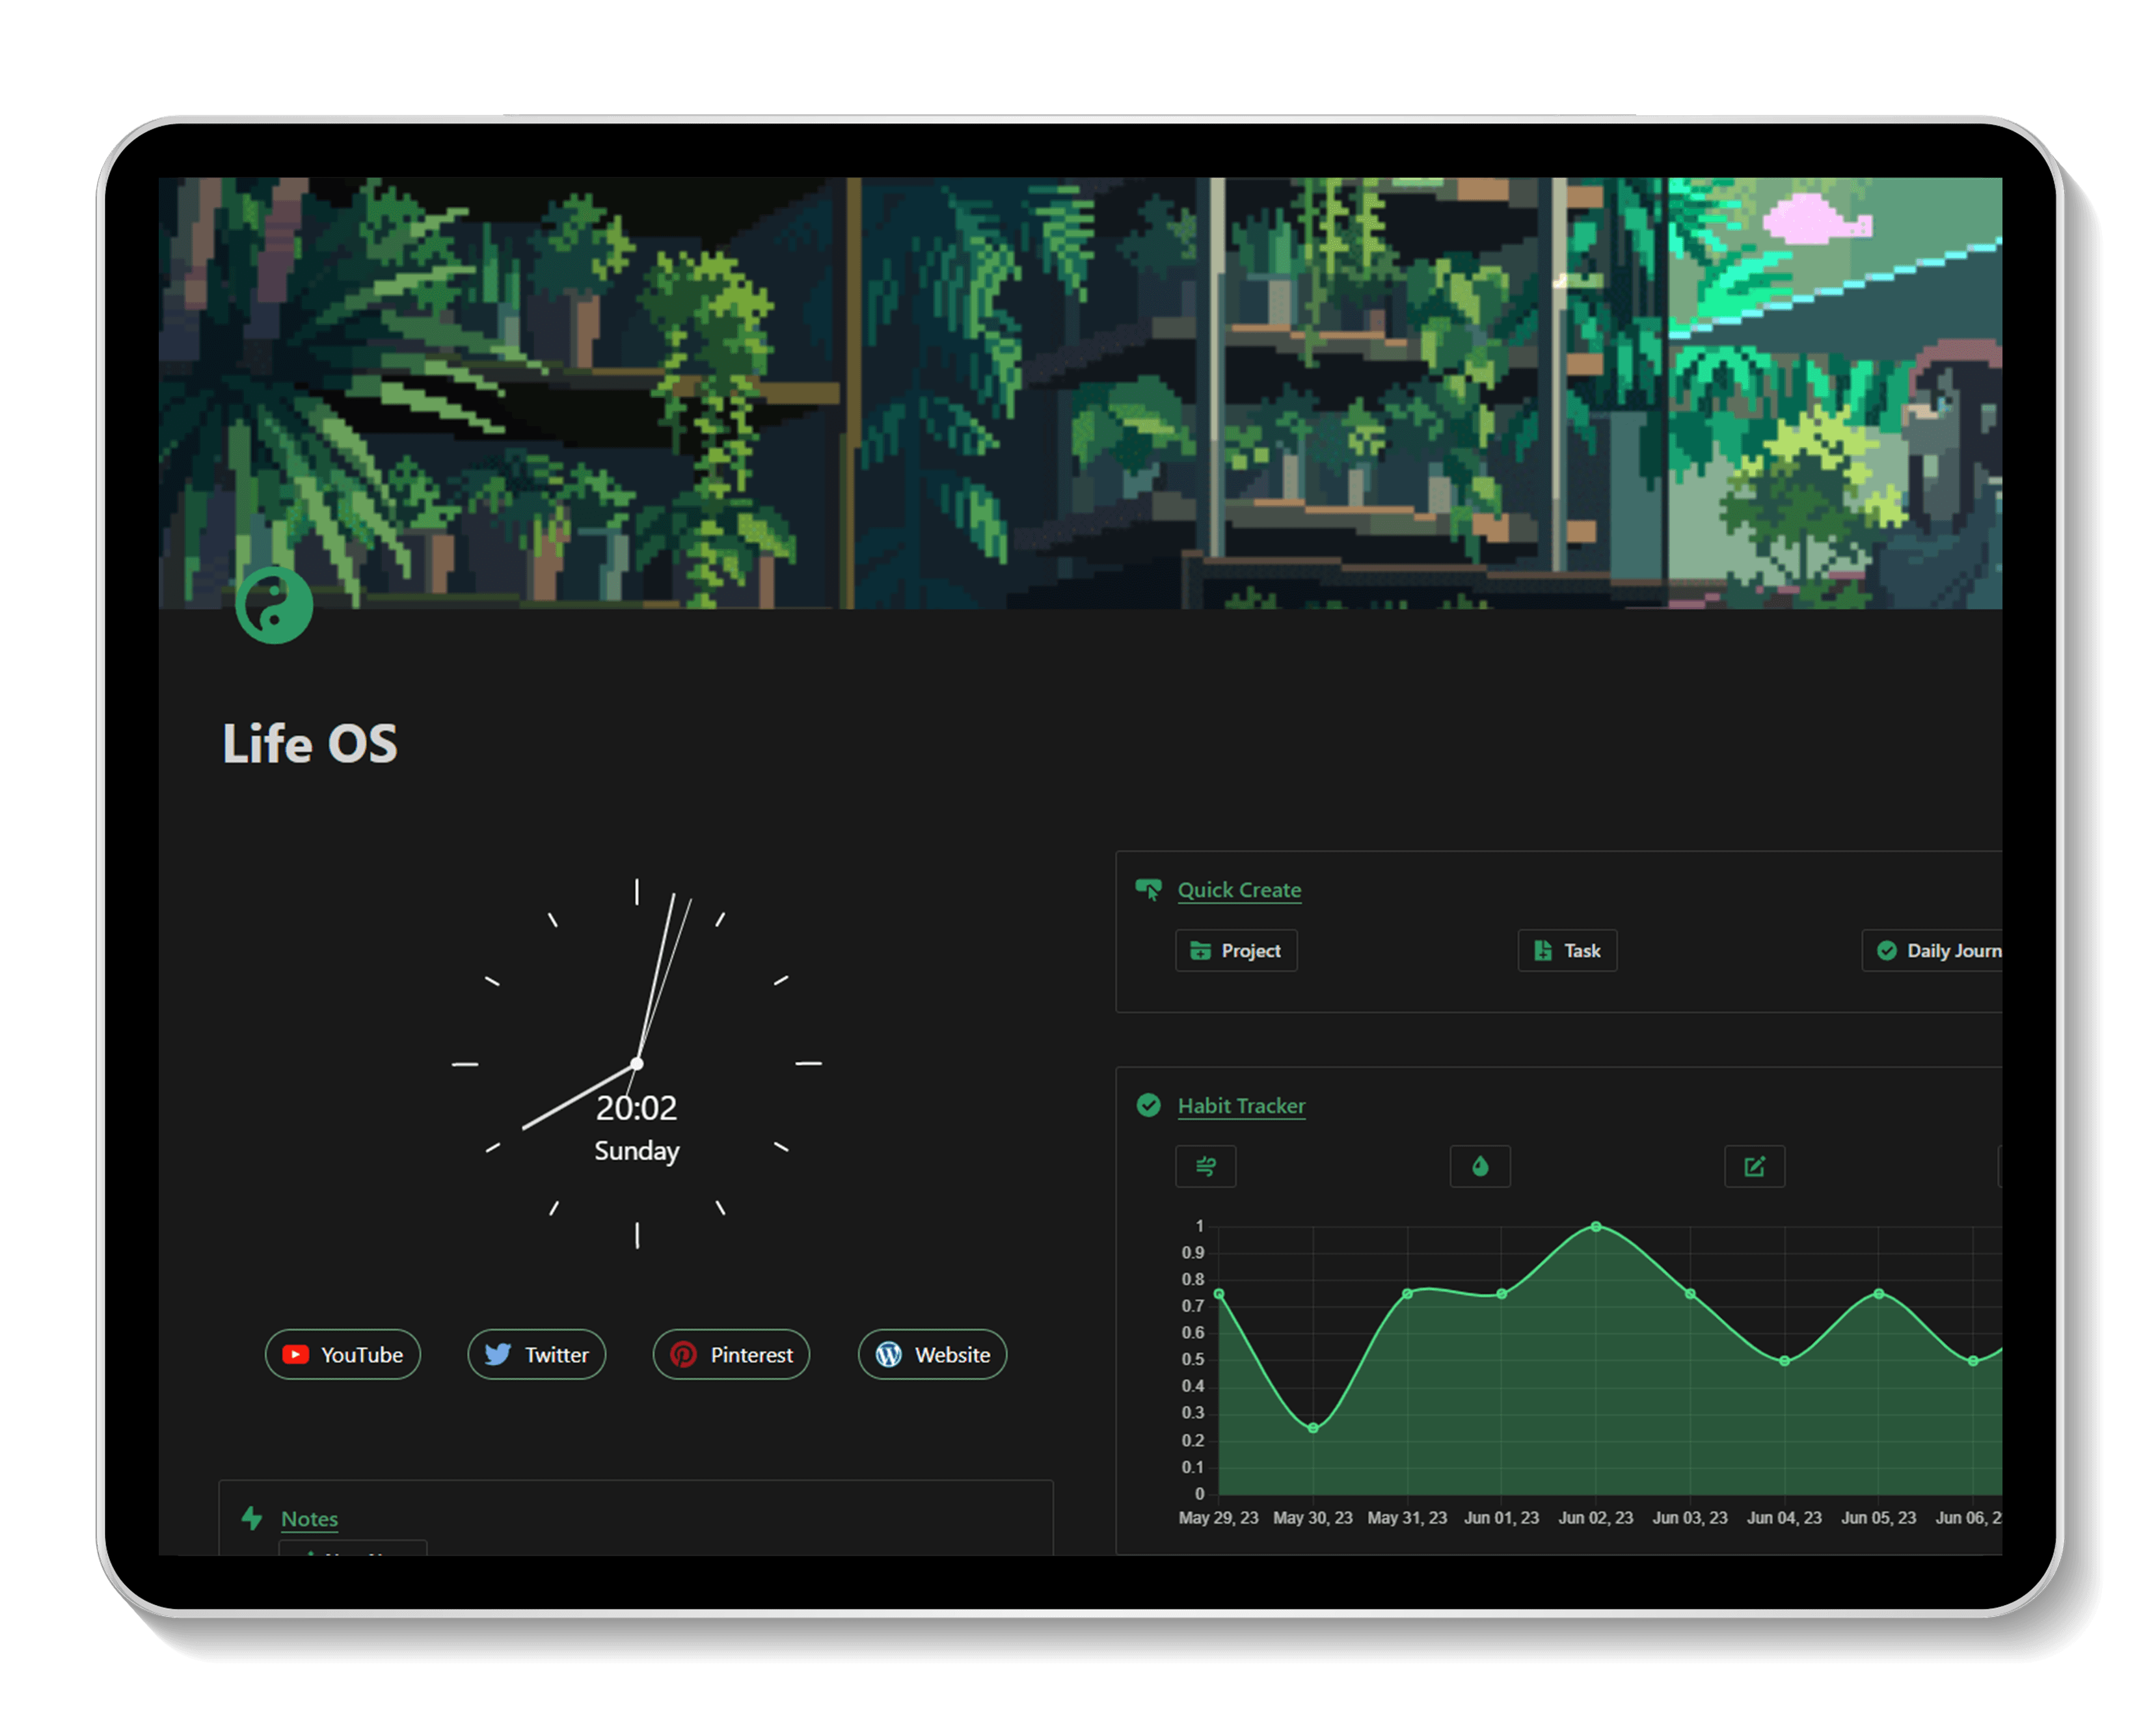
Task: Click the green yin-yang page icon
Action: point(273,605)
